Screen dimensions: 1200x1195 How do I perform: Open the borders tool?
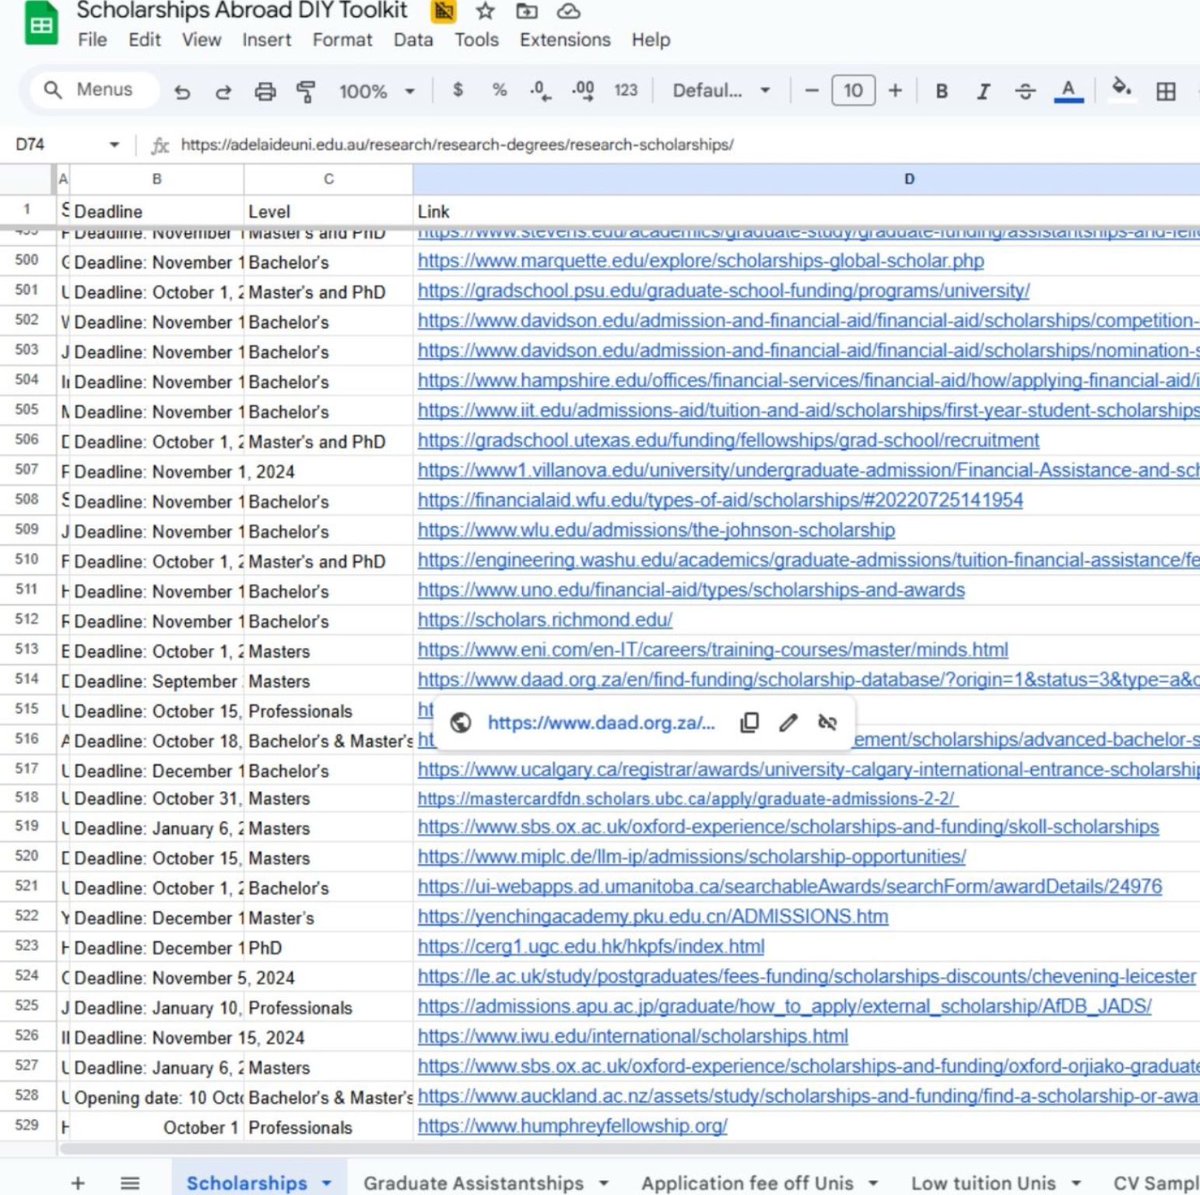point(1166,91)
